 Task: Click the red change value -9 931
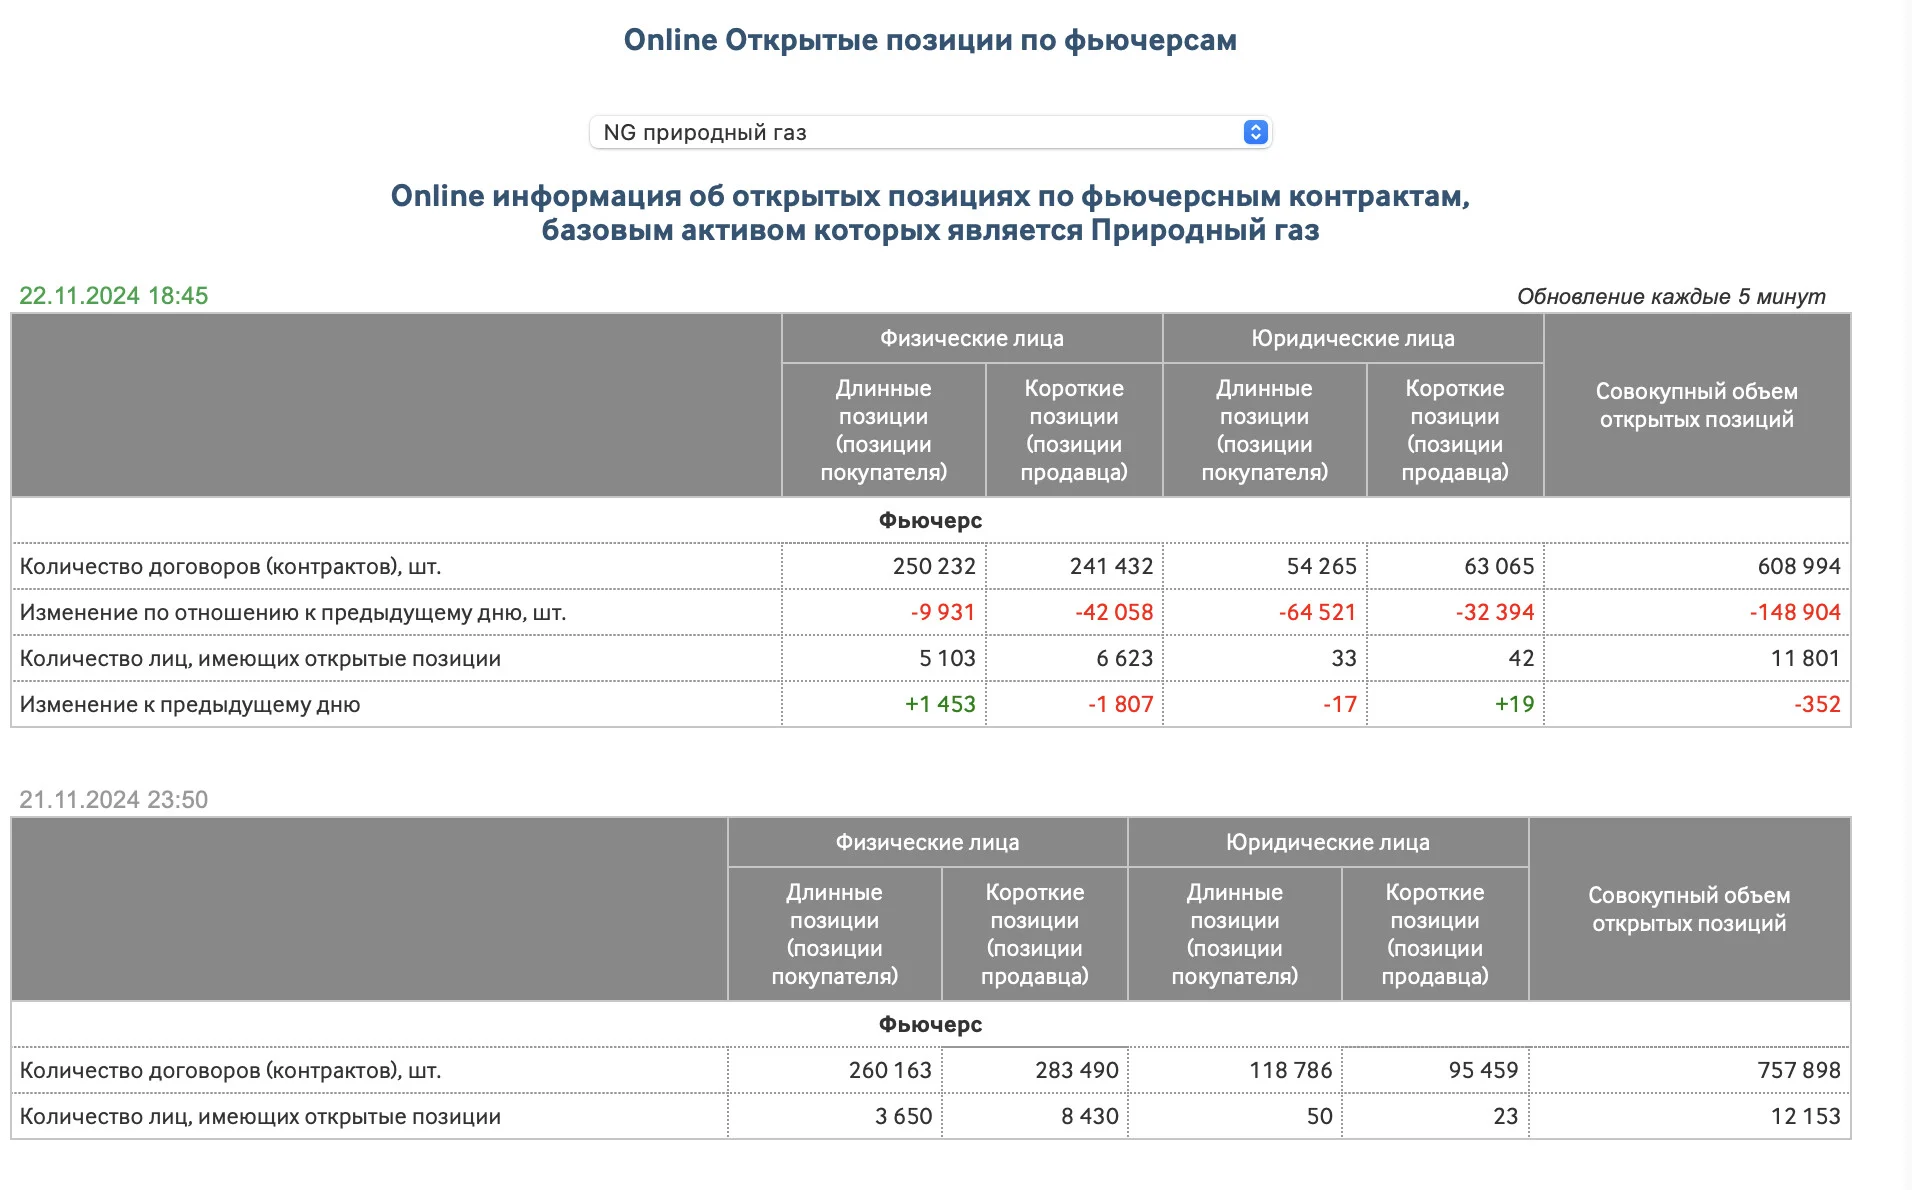(942, 612)
